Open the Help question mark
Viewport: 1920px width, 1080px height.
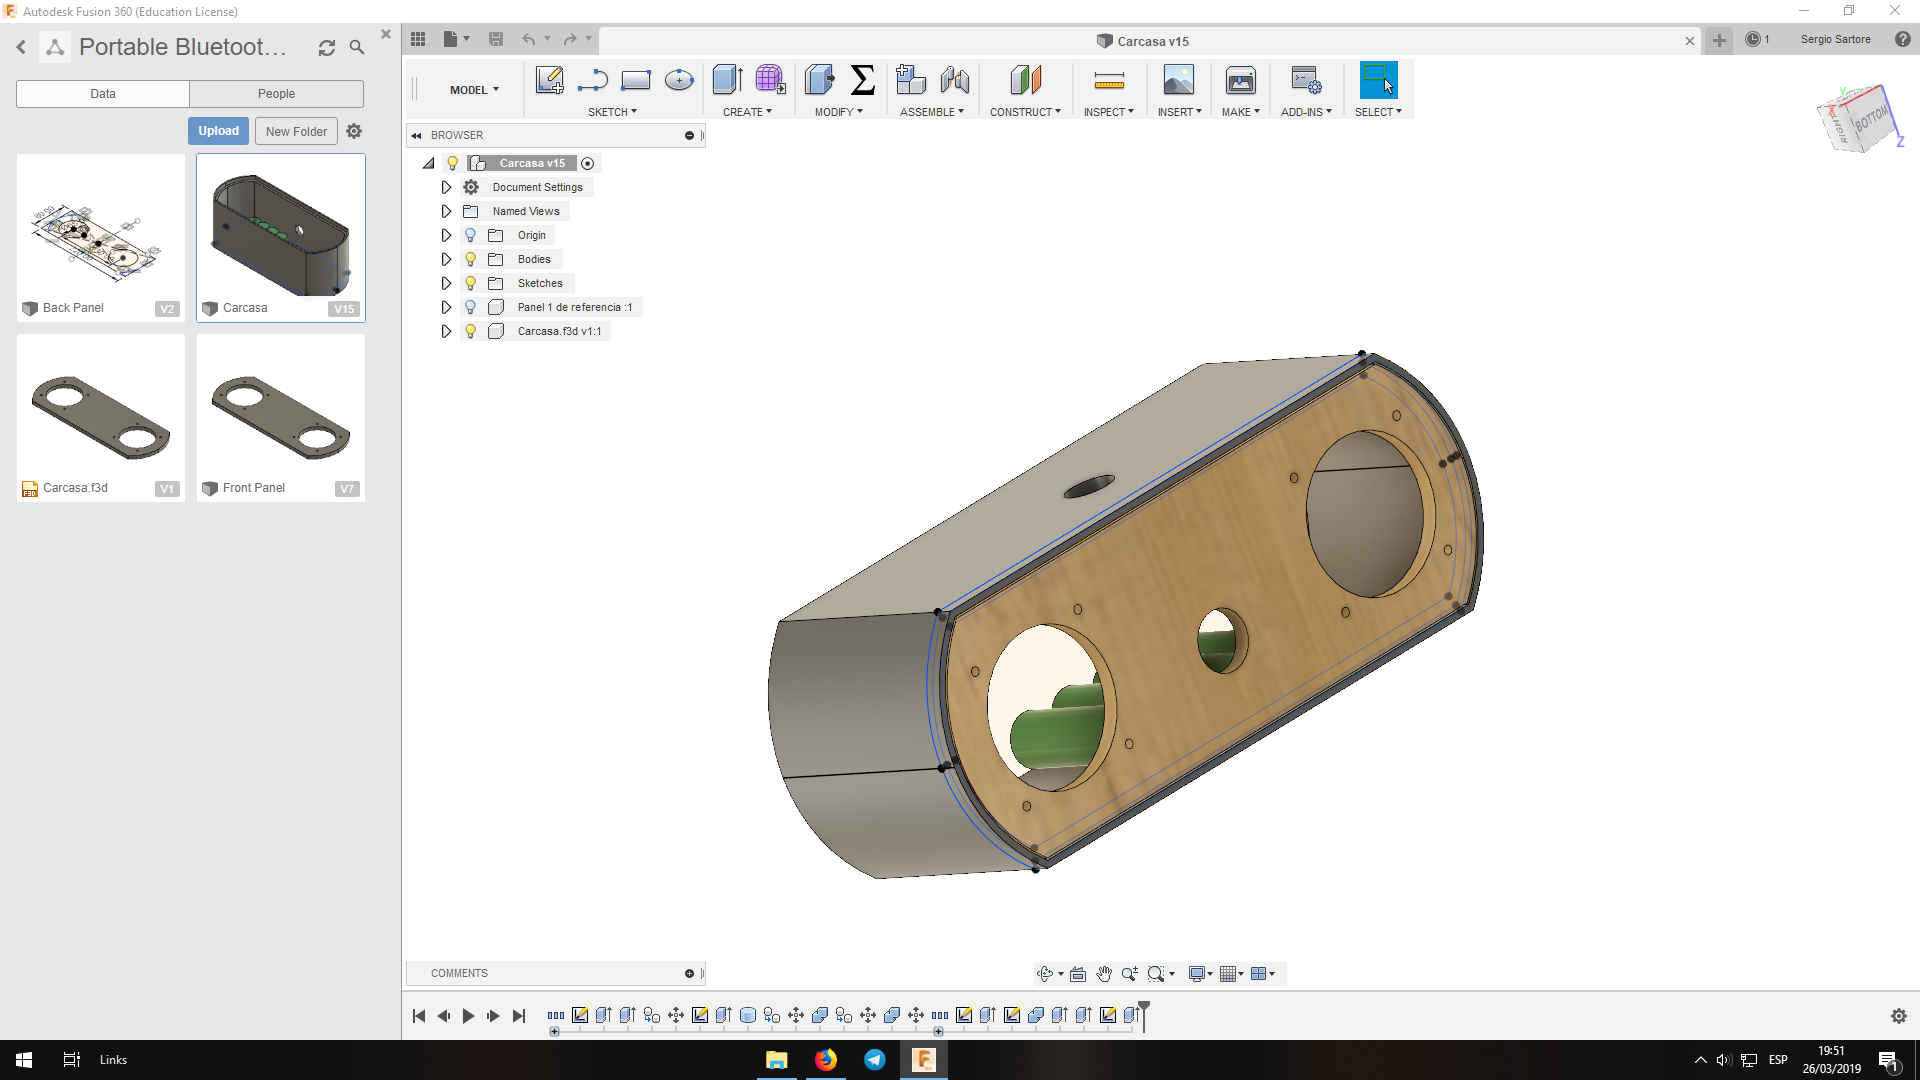[x=1903, y=39]
